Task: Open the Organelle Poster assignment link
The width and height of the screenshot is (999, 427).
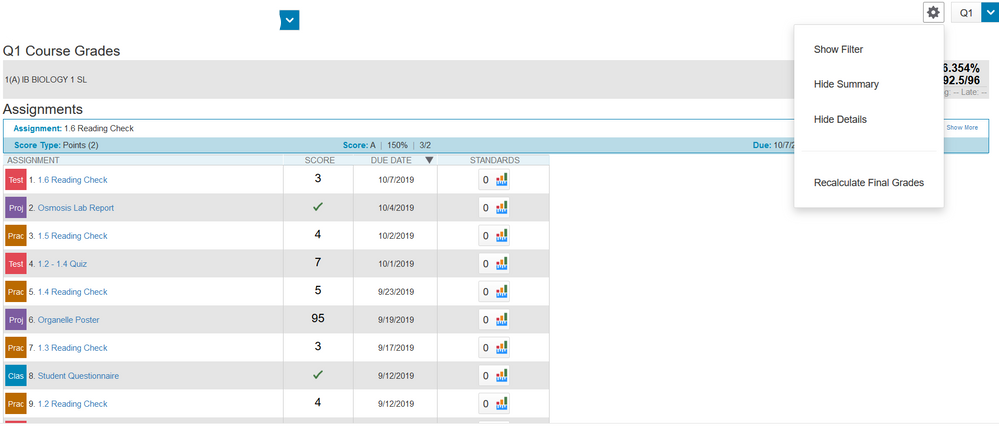Action: 68,320
